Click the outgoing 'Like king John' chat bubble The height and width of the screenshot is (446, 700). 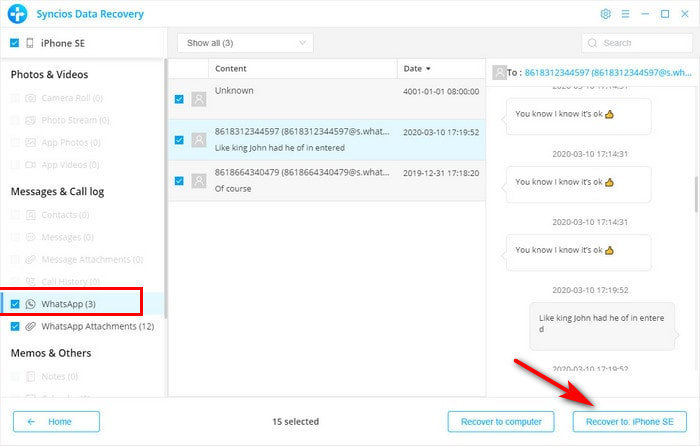[602, 326]
